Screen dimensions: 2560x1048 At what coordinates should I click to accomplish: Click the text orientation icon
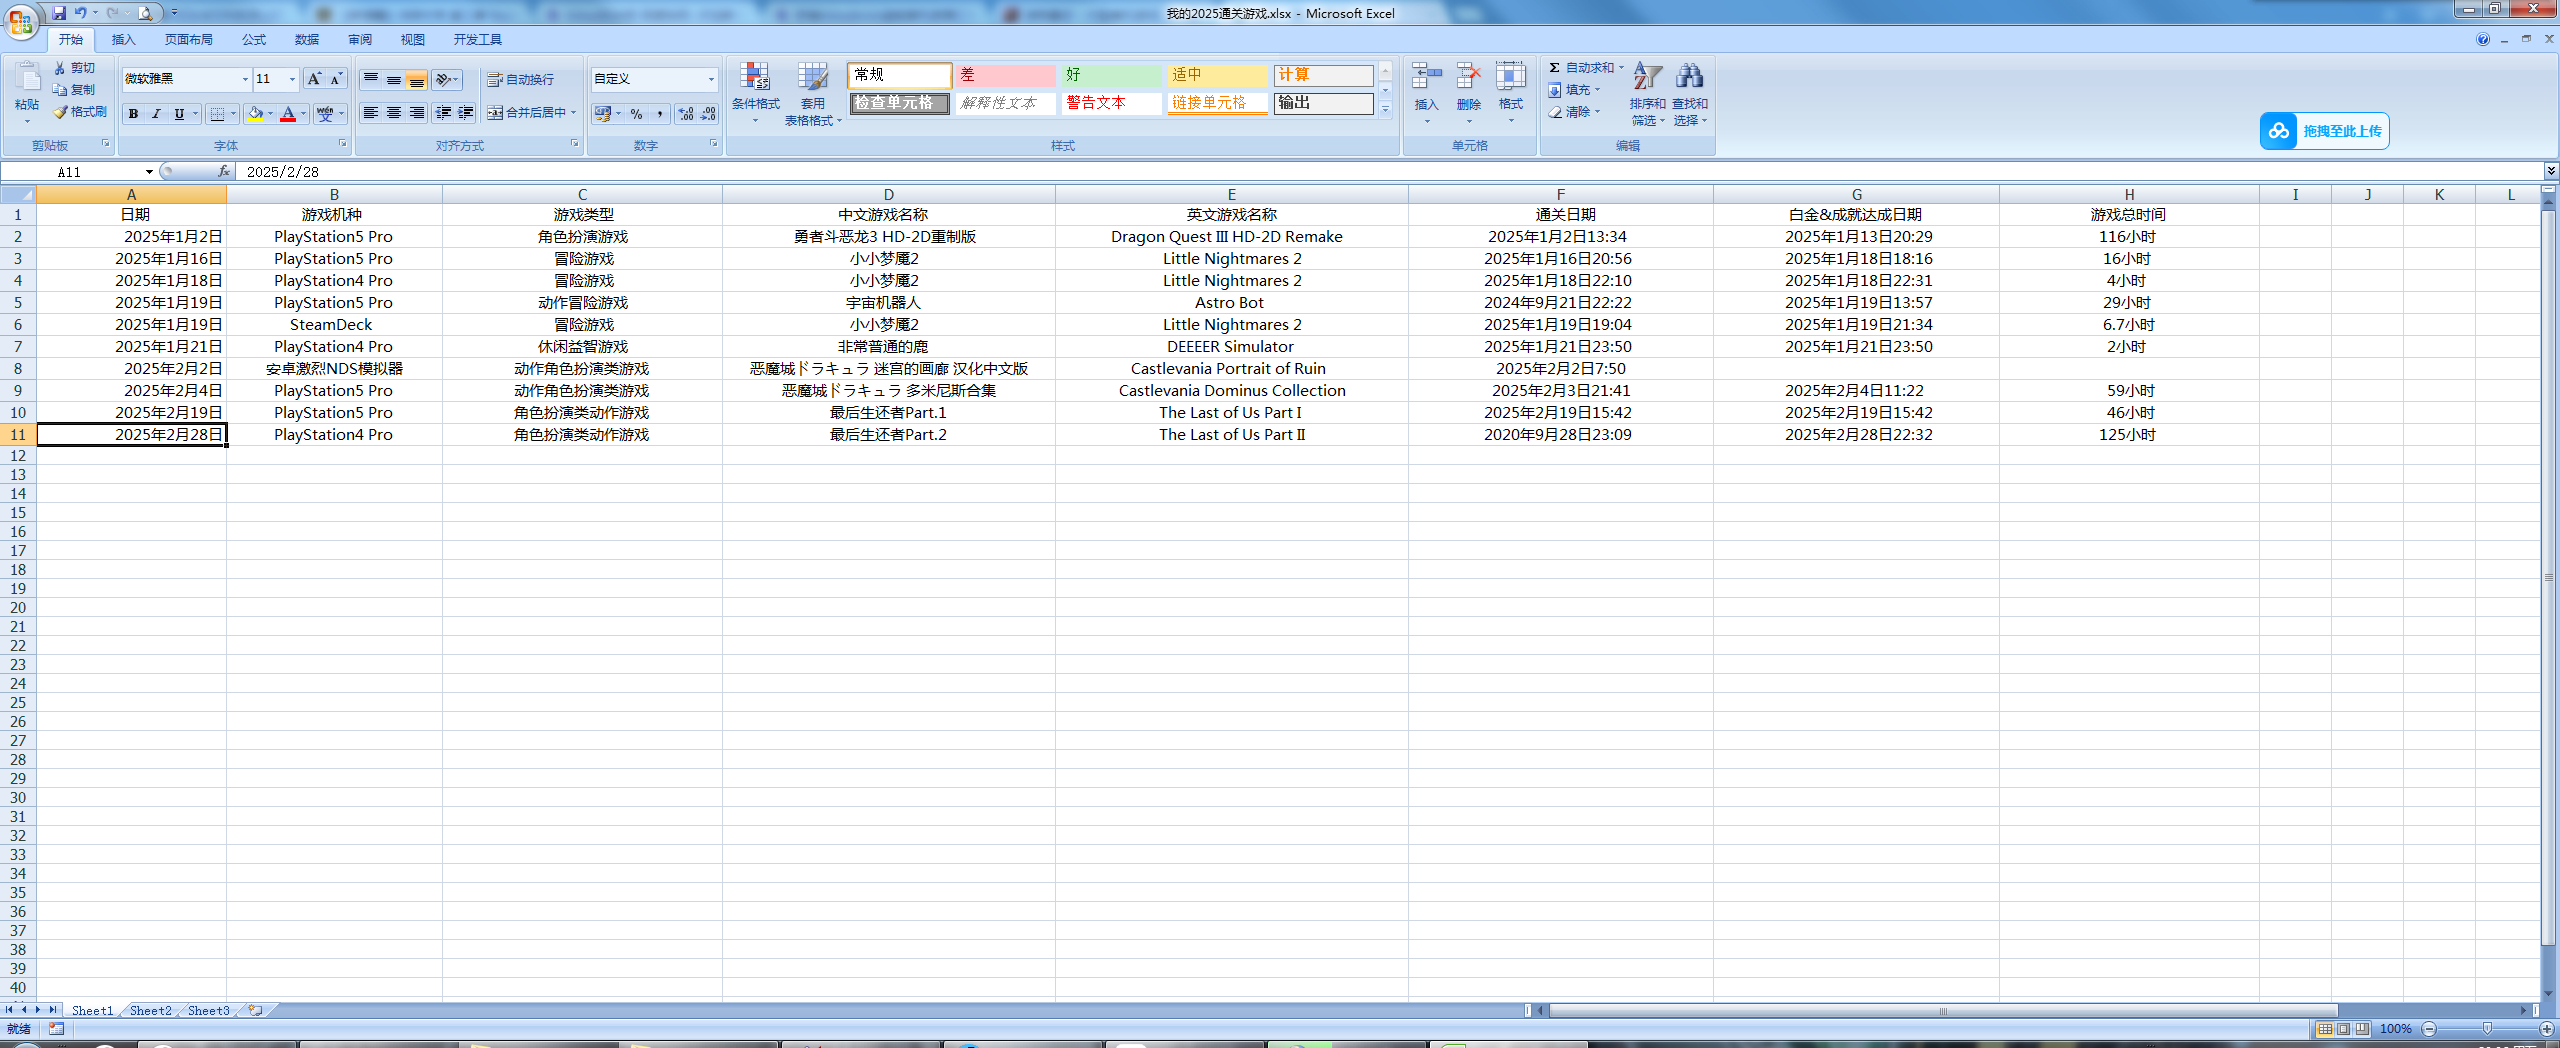(443, 80)
